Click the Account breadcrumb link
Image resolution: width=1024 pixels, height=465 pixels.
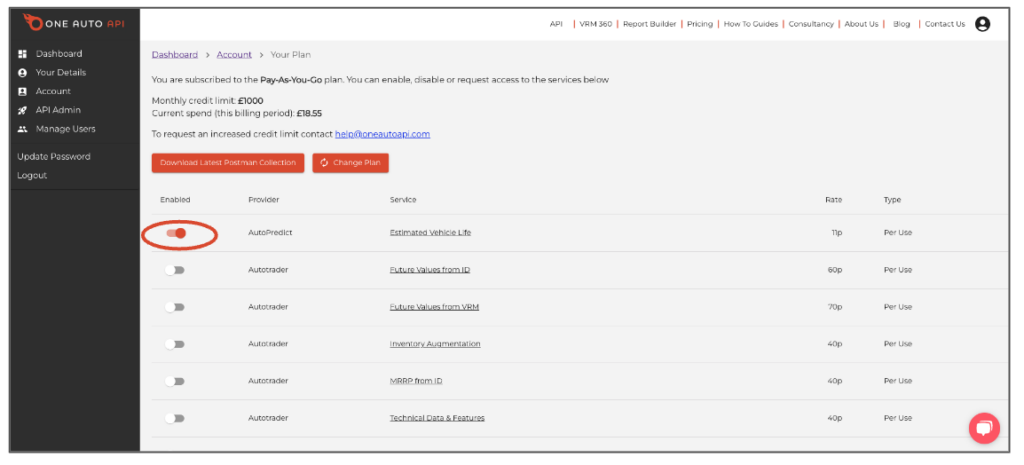pyautogui.click(x=234, y=55)
